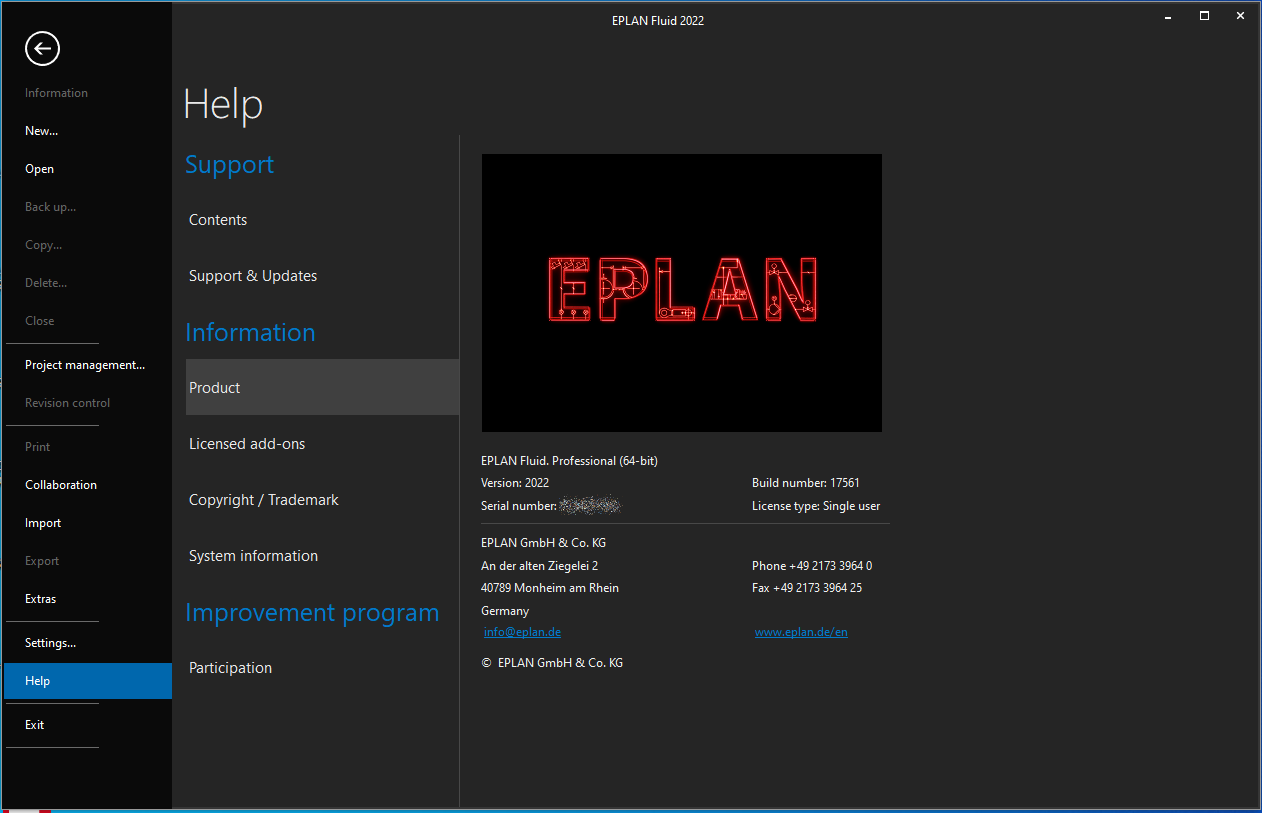Click the back arrow circle icon
The height and width of the screenshot is (813, 1262).
(43, 48)
